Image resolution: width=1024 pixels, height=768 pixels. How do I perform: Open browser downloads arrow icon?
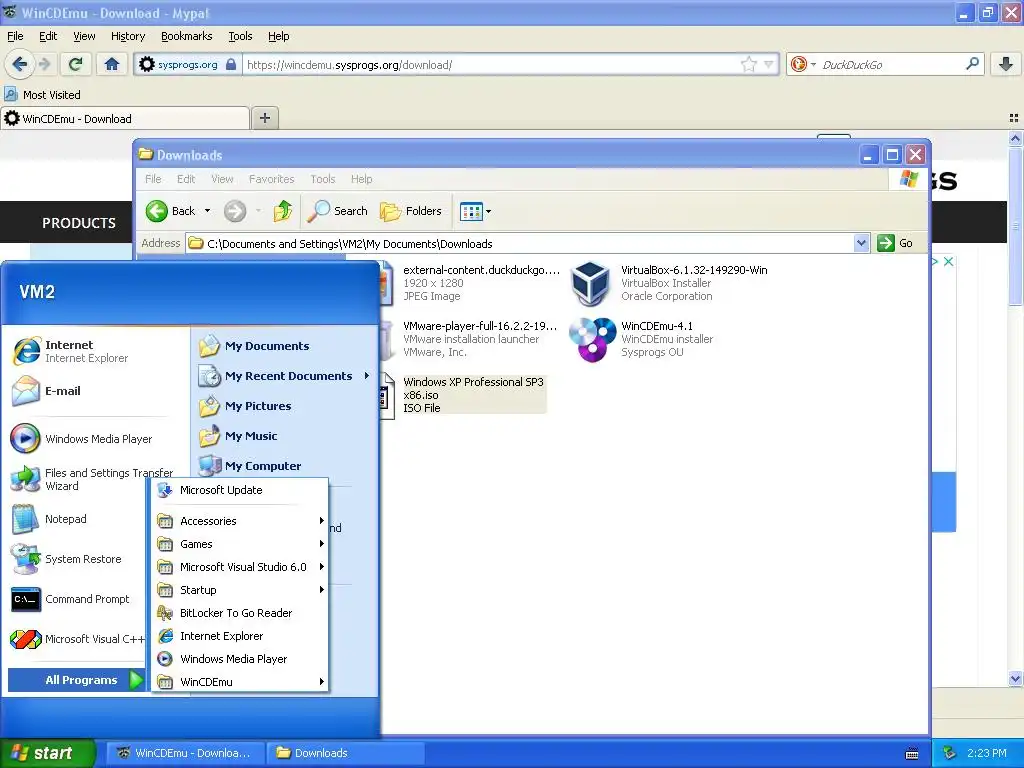[1006, 64]
